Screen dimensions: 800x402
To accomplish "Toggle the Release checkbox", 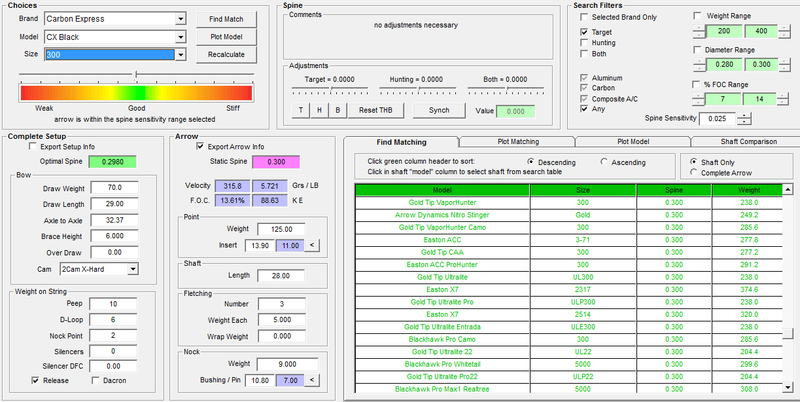I will pyautogui.click(x=35, y=380).
